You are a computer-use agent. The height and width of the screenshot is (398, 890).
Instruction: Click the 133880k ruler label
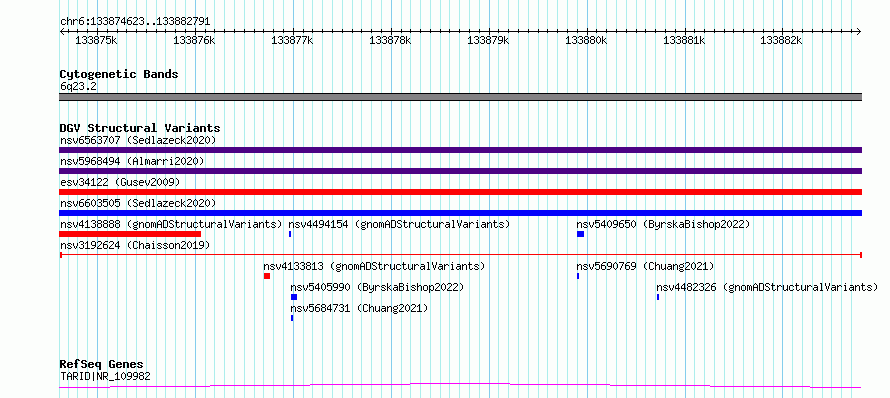586,40
